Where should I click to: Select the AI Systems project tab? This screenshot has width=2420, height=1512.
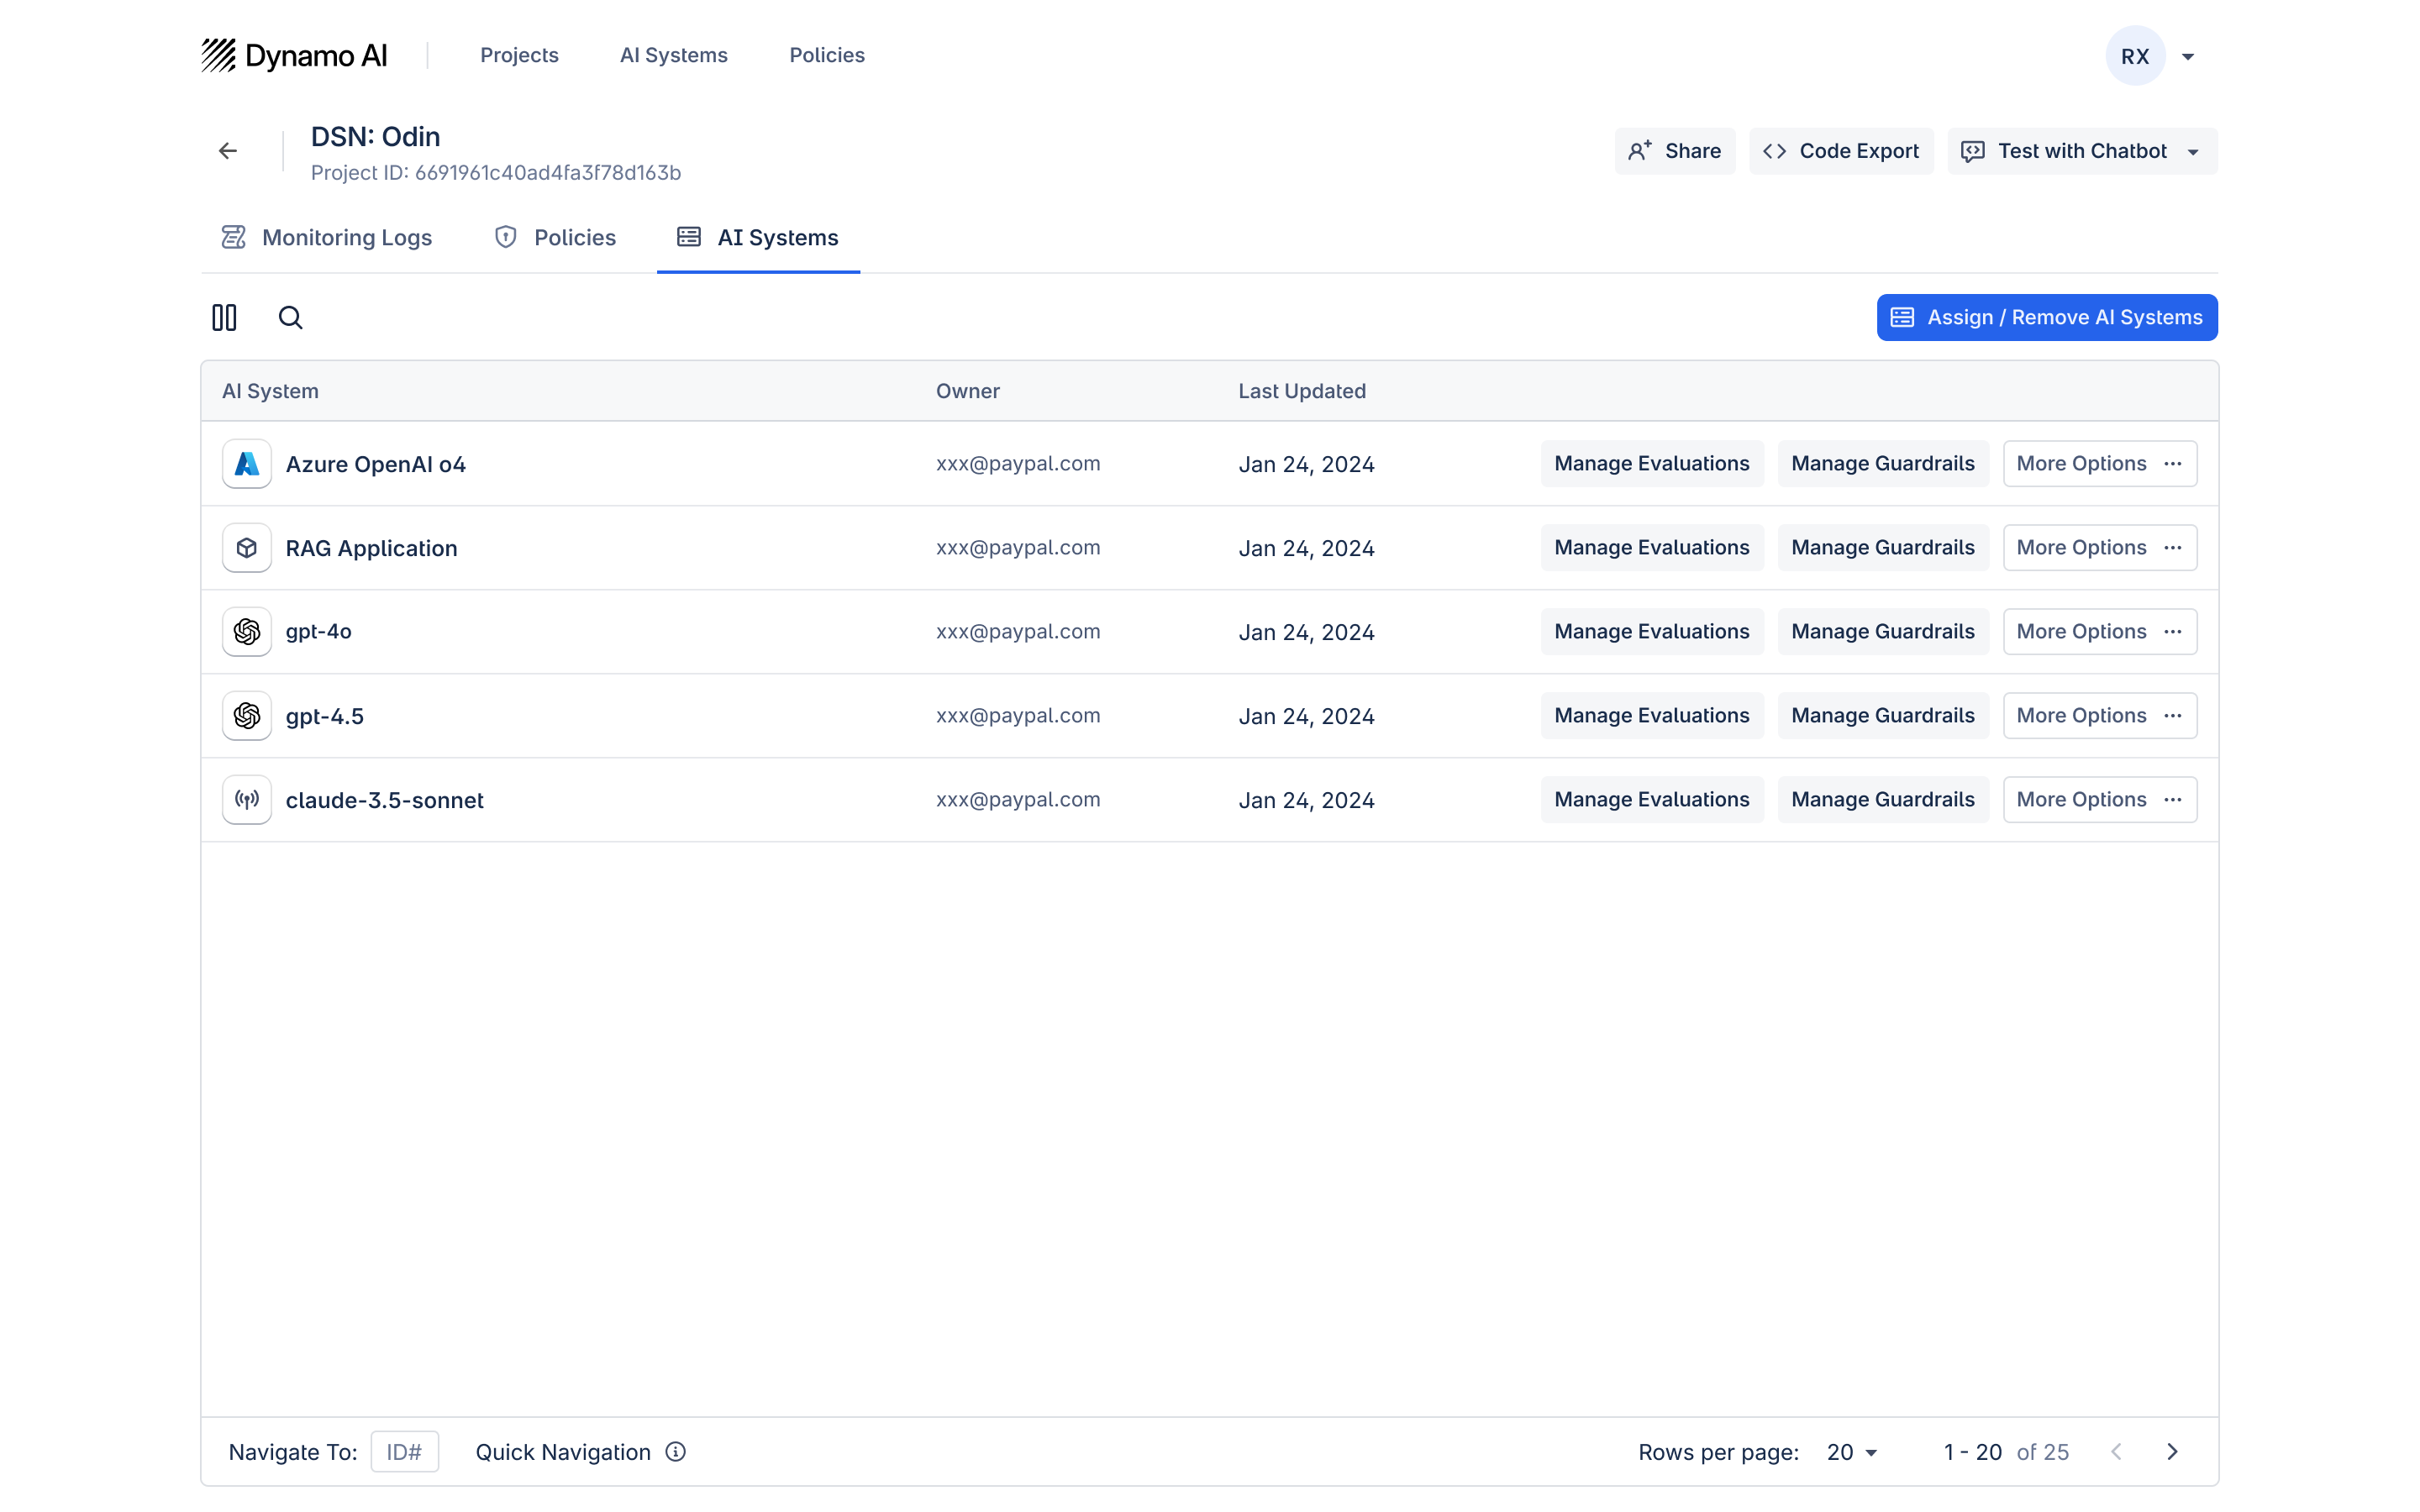point(758,238)
